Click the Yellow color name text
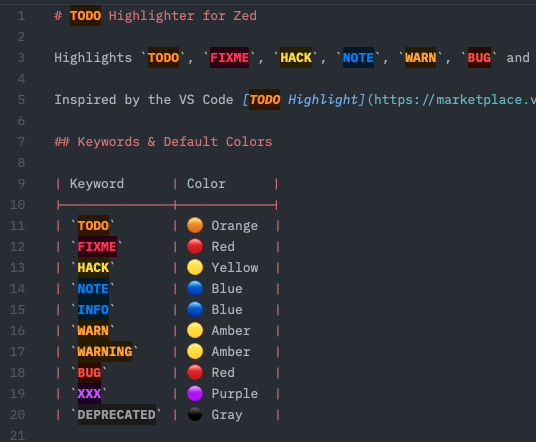 (x=235, y=268)
